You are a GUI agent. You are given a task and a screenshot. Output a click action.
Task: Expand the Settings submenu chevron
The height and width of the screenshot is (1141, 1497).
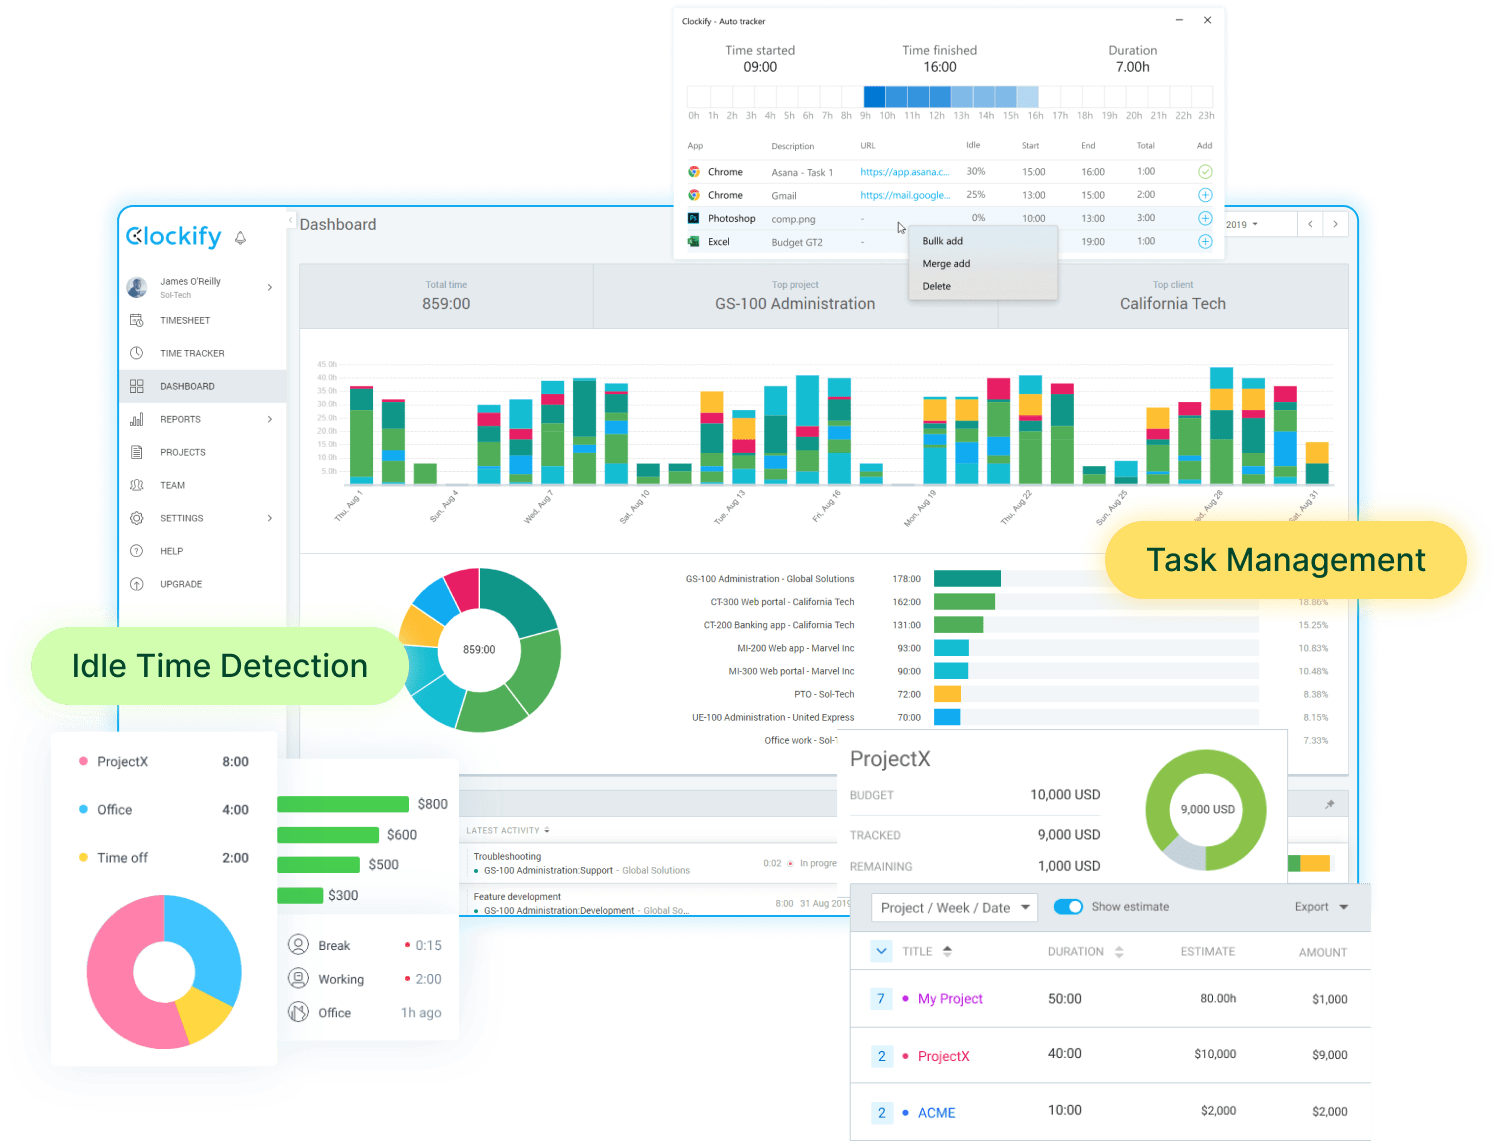coord(270,518)
